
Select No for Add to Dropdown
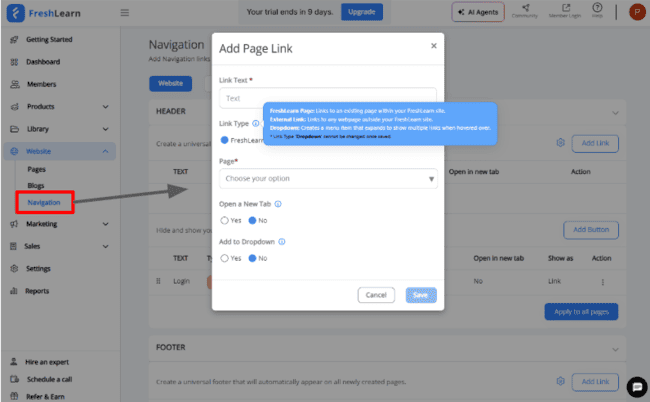tap(252, 258)
